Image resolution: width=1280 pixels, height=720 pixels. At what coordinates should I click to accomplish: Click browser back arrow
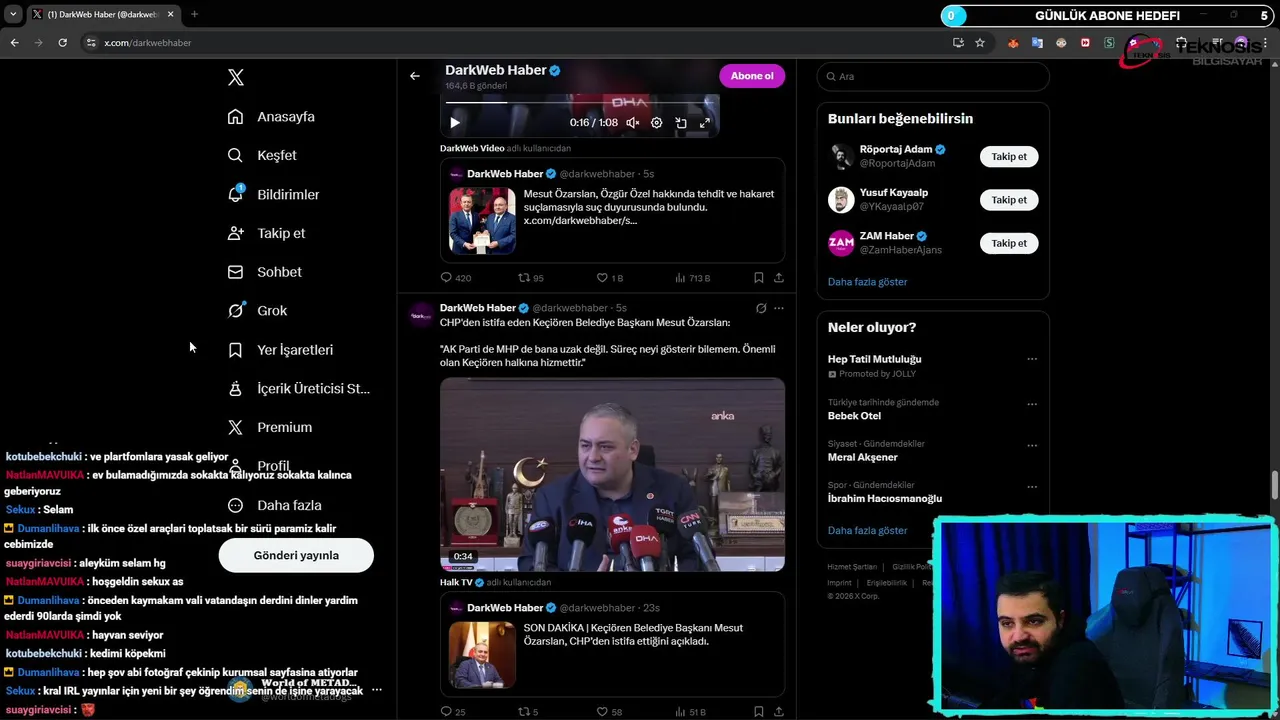pos(14,43)
